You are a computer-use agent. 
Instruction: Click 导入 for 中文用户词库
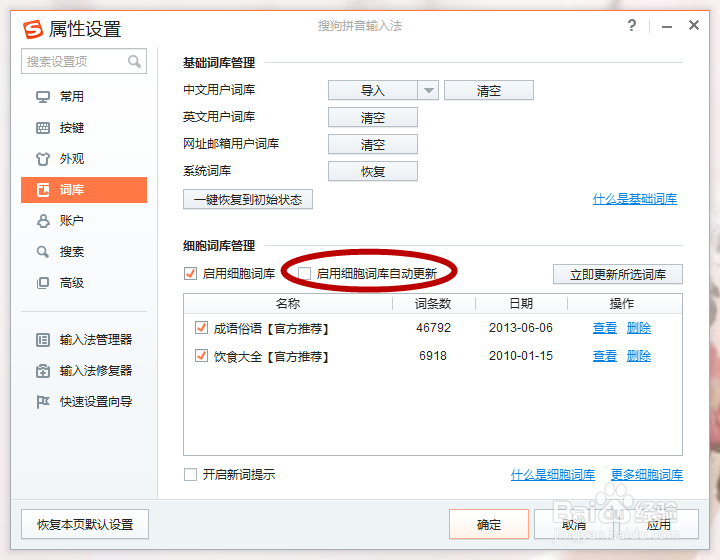(373, 90)
